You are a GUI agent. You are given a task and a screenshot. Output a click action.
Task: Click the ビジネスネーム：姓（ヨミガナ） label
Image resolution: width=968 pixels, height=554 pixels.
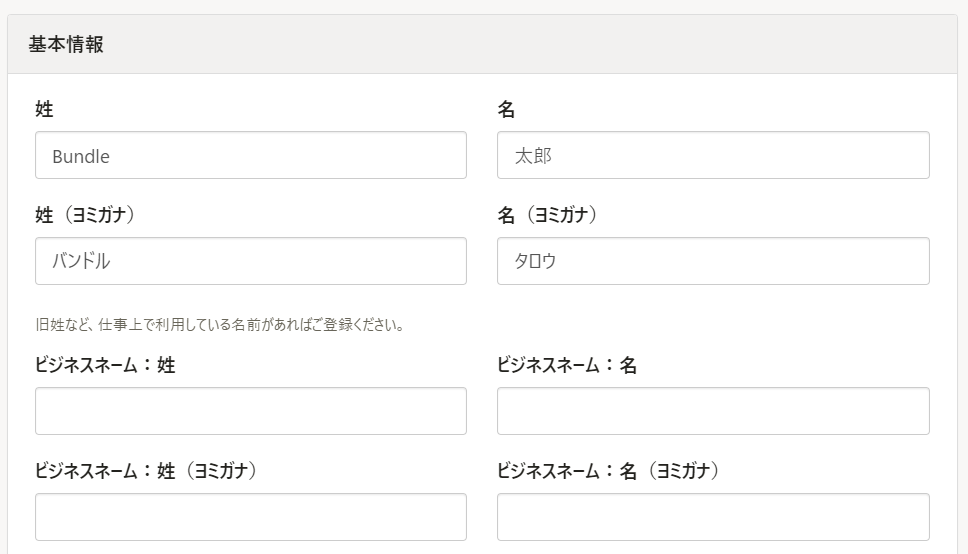(x=146, y=471)
